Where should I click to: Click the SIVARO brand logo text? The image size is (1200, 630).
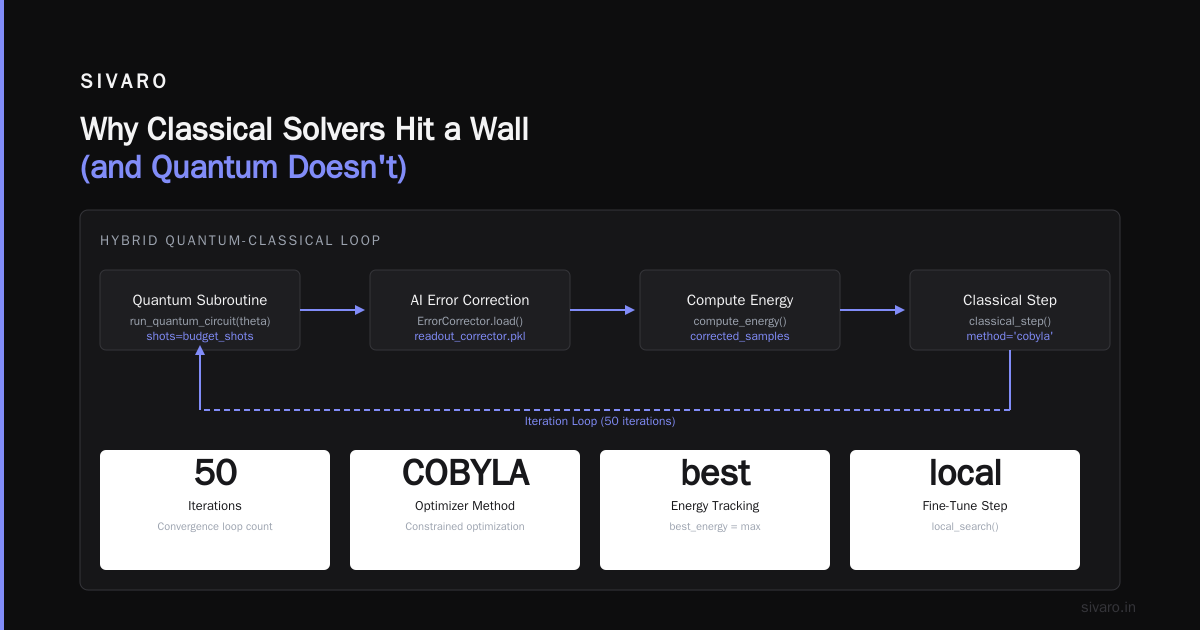tap(124, 82)
